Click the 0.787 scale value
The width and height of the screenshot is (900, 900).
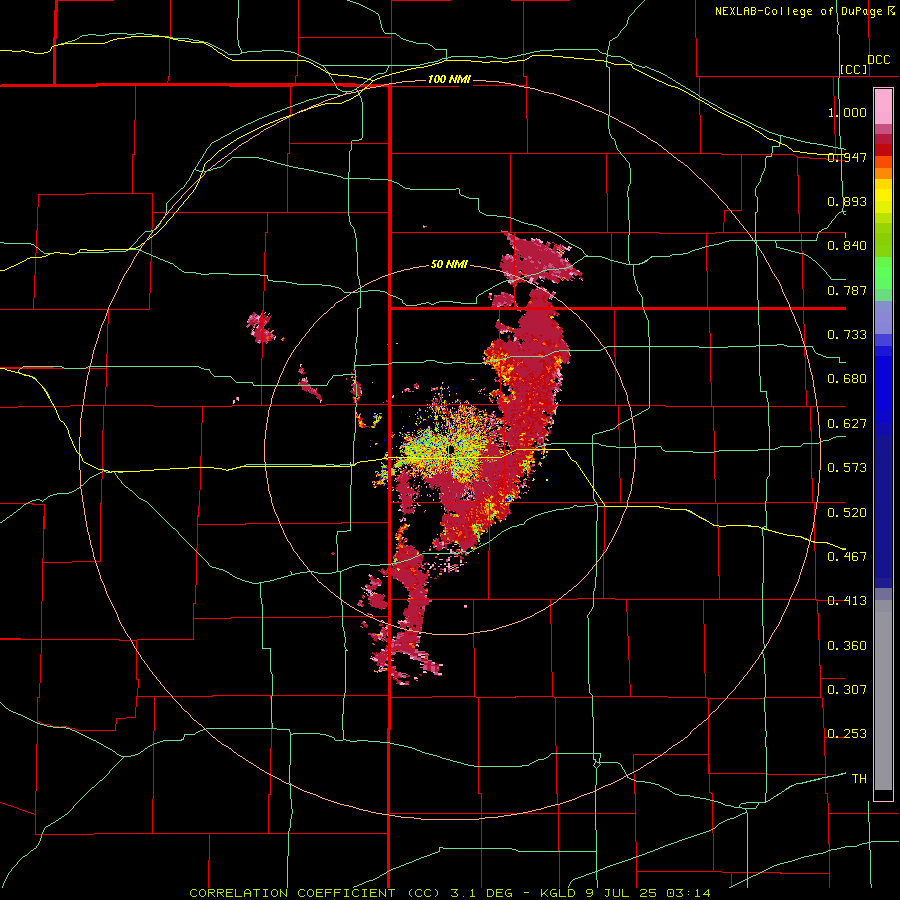pyautogui.click(x=847, y=290)
